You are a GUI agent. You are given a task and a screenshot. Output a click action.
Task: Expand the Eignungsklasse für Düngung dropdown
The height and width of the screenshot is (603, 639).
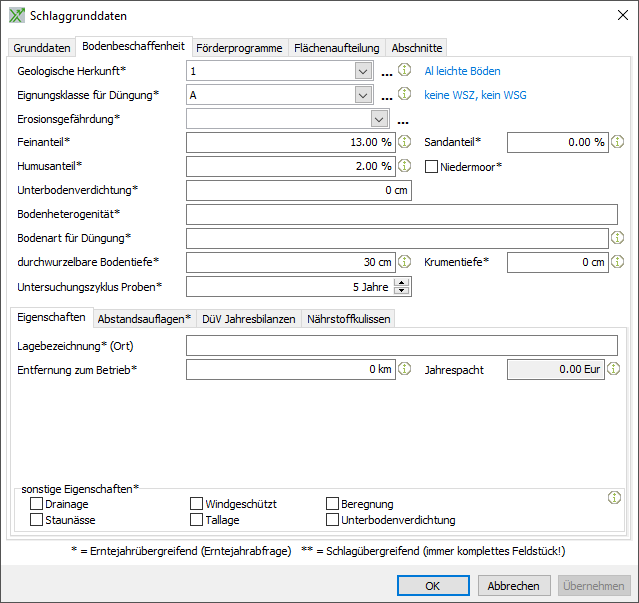click(x=362, y=95)
